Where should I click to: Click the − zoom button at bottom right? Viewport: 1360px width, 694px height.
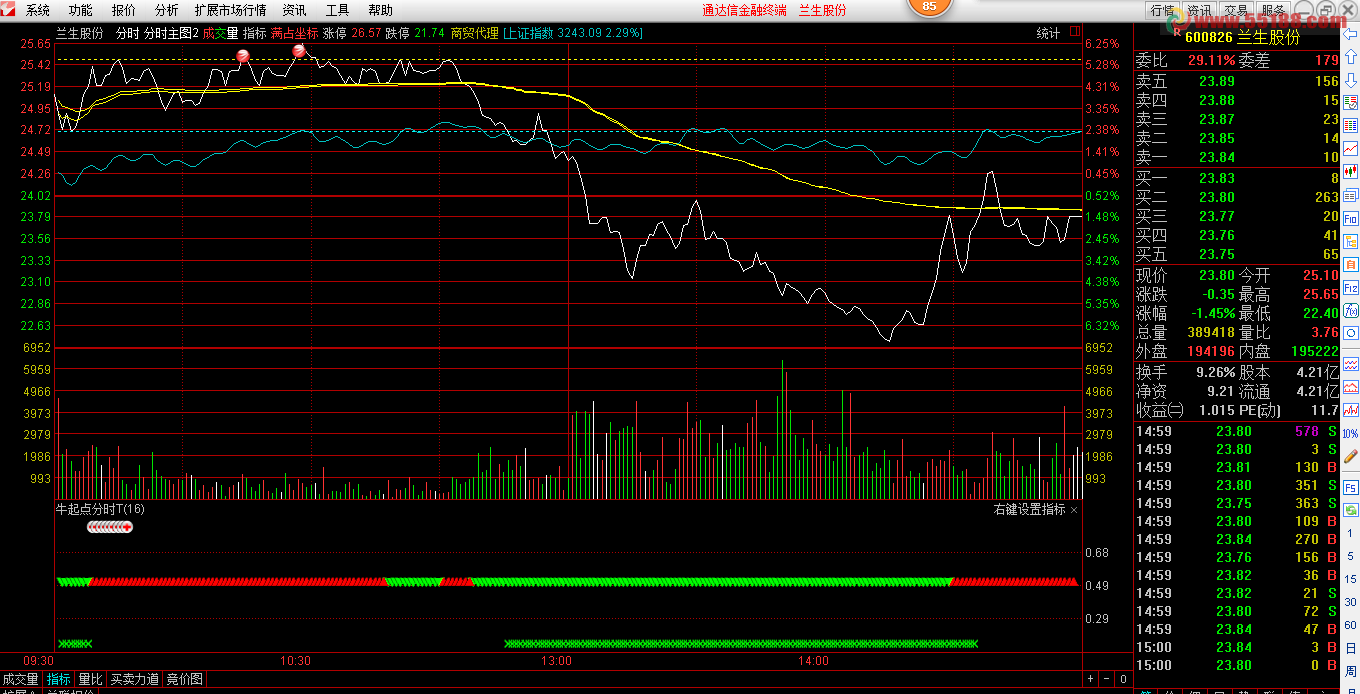click(x=1107, y=679)
